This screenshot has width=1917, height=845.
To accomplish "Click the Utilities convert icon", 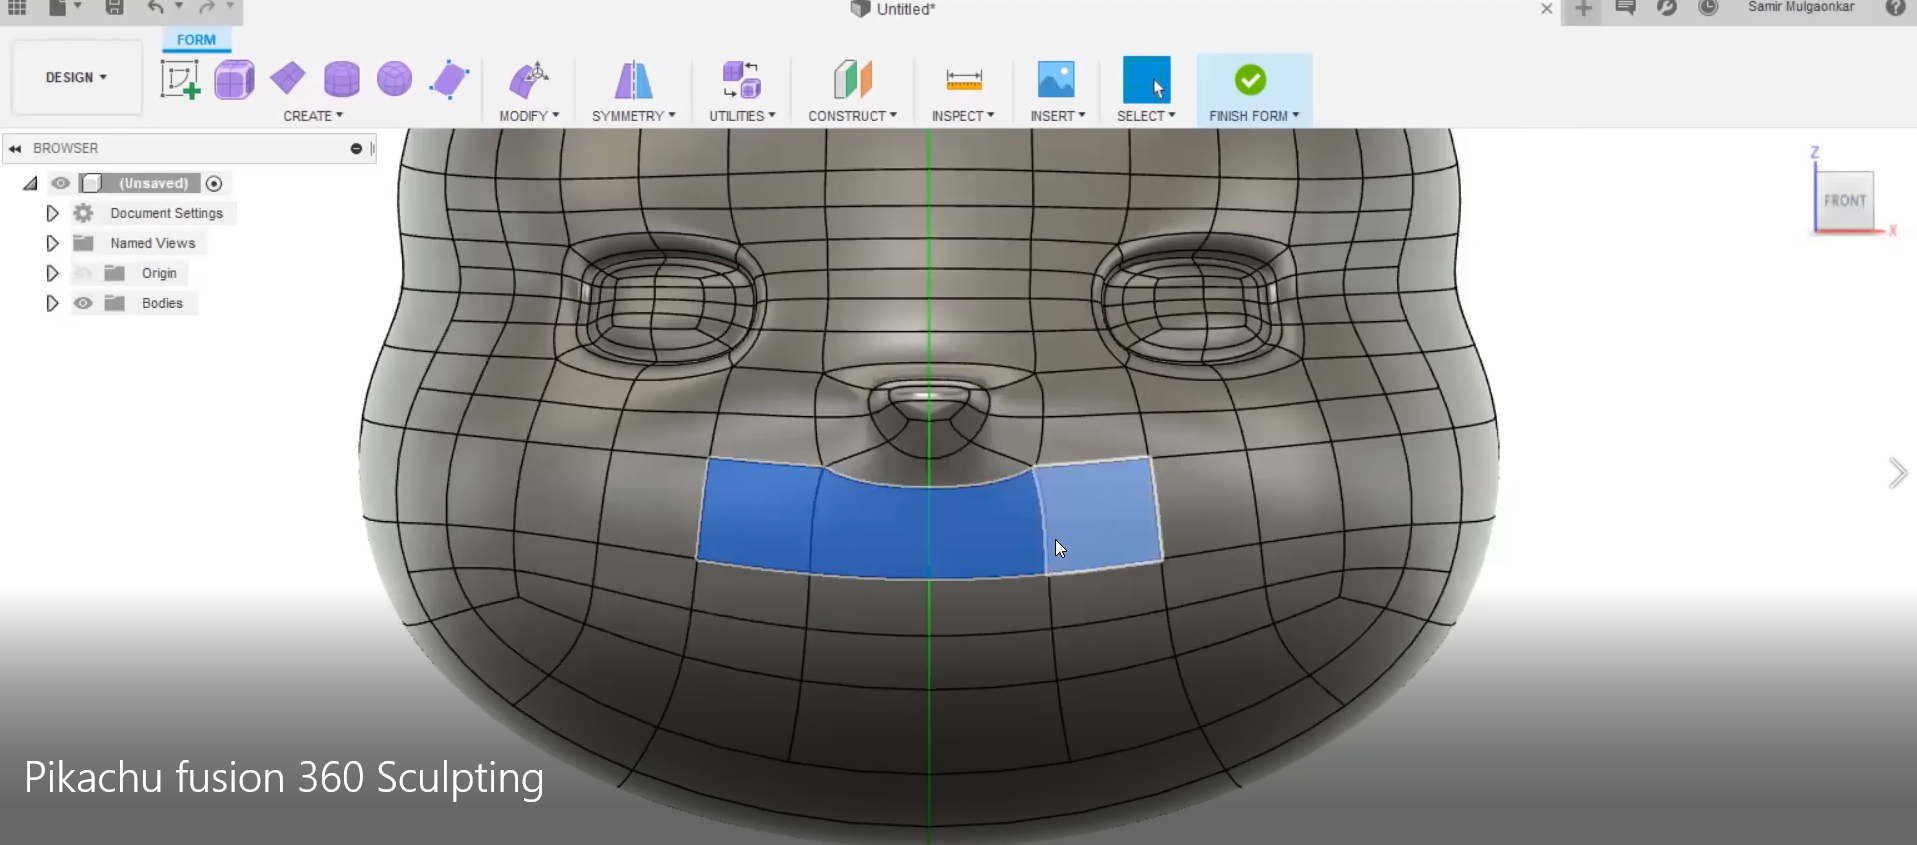I will [x=742, y=79].
